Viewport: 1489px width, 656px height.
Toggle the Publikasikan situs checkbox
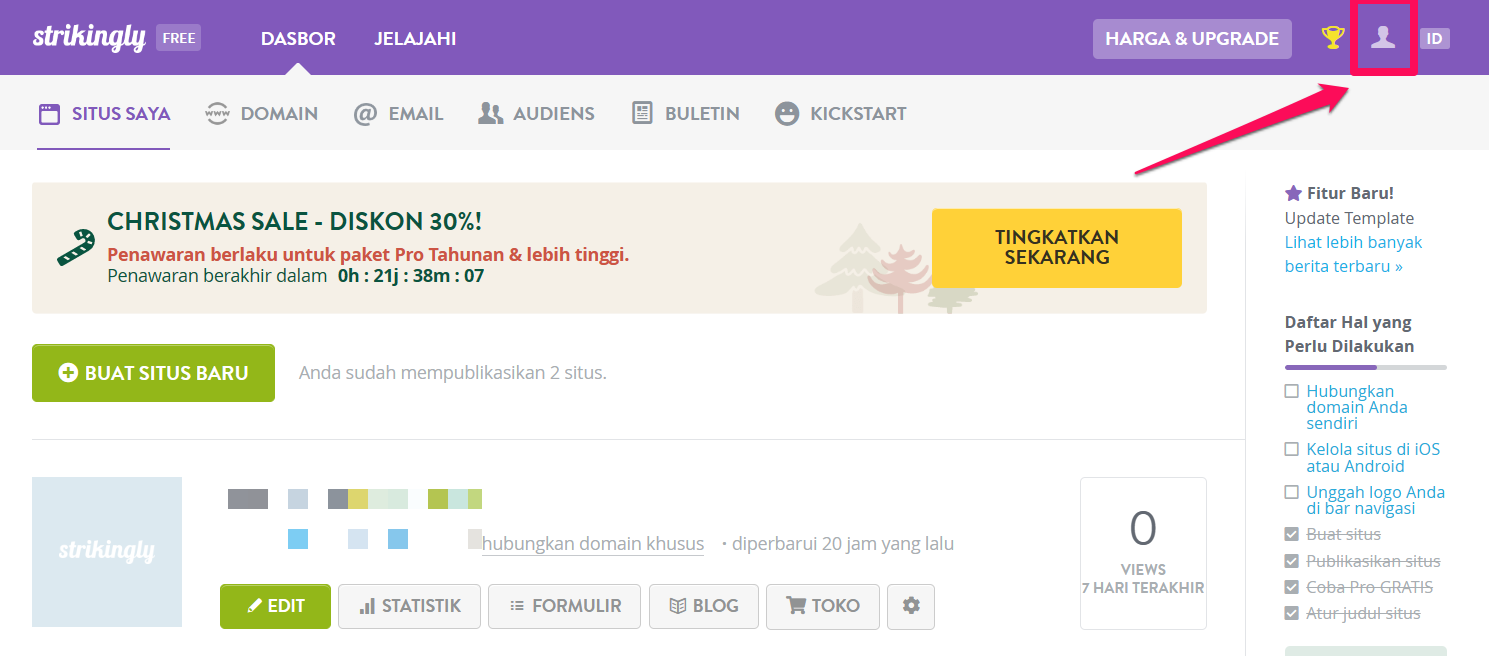pyautogui.click(x=1292, y=561)
